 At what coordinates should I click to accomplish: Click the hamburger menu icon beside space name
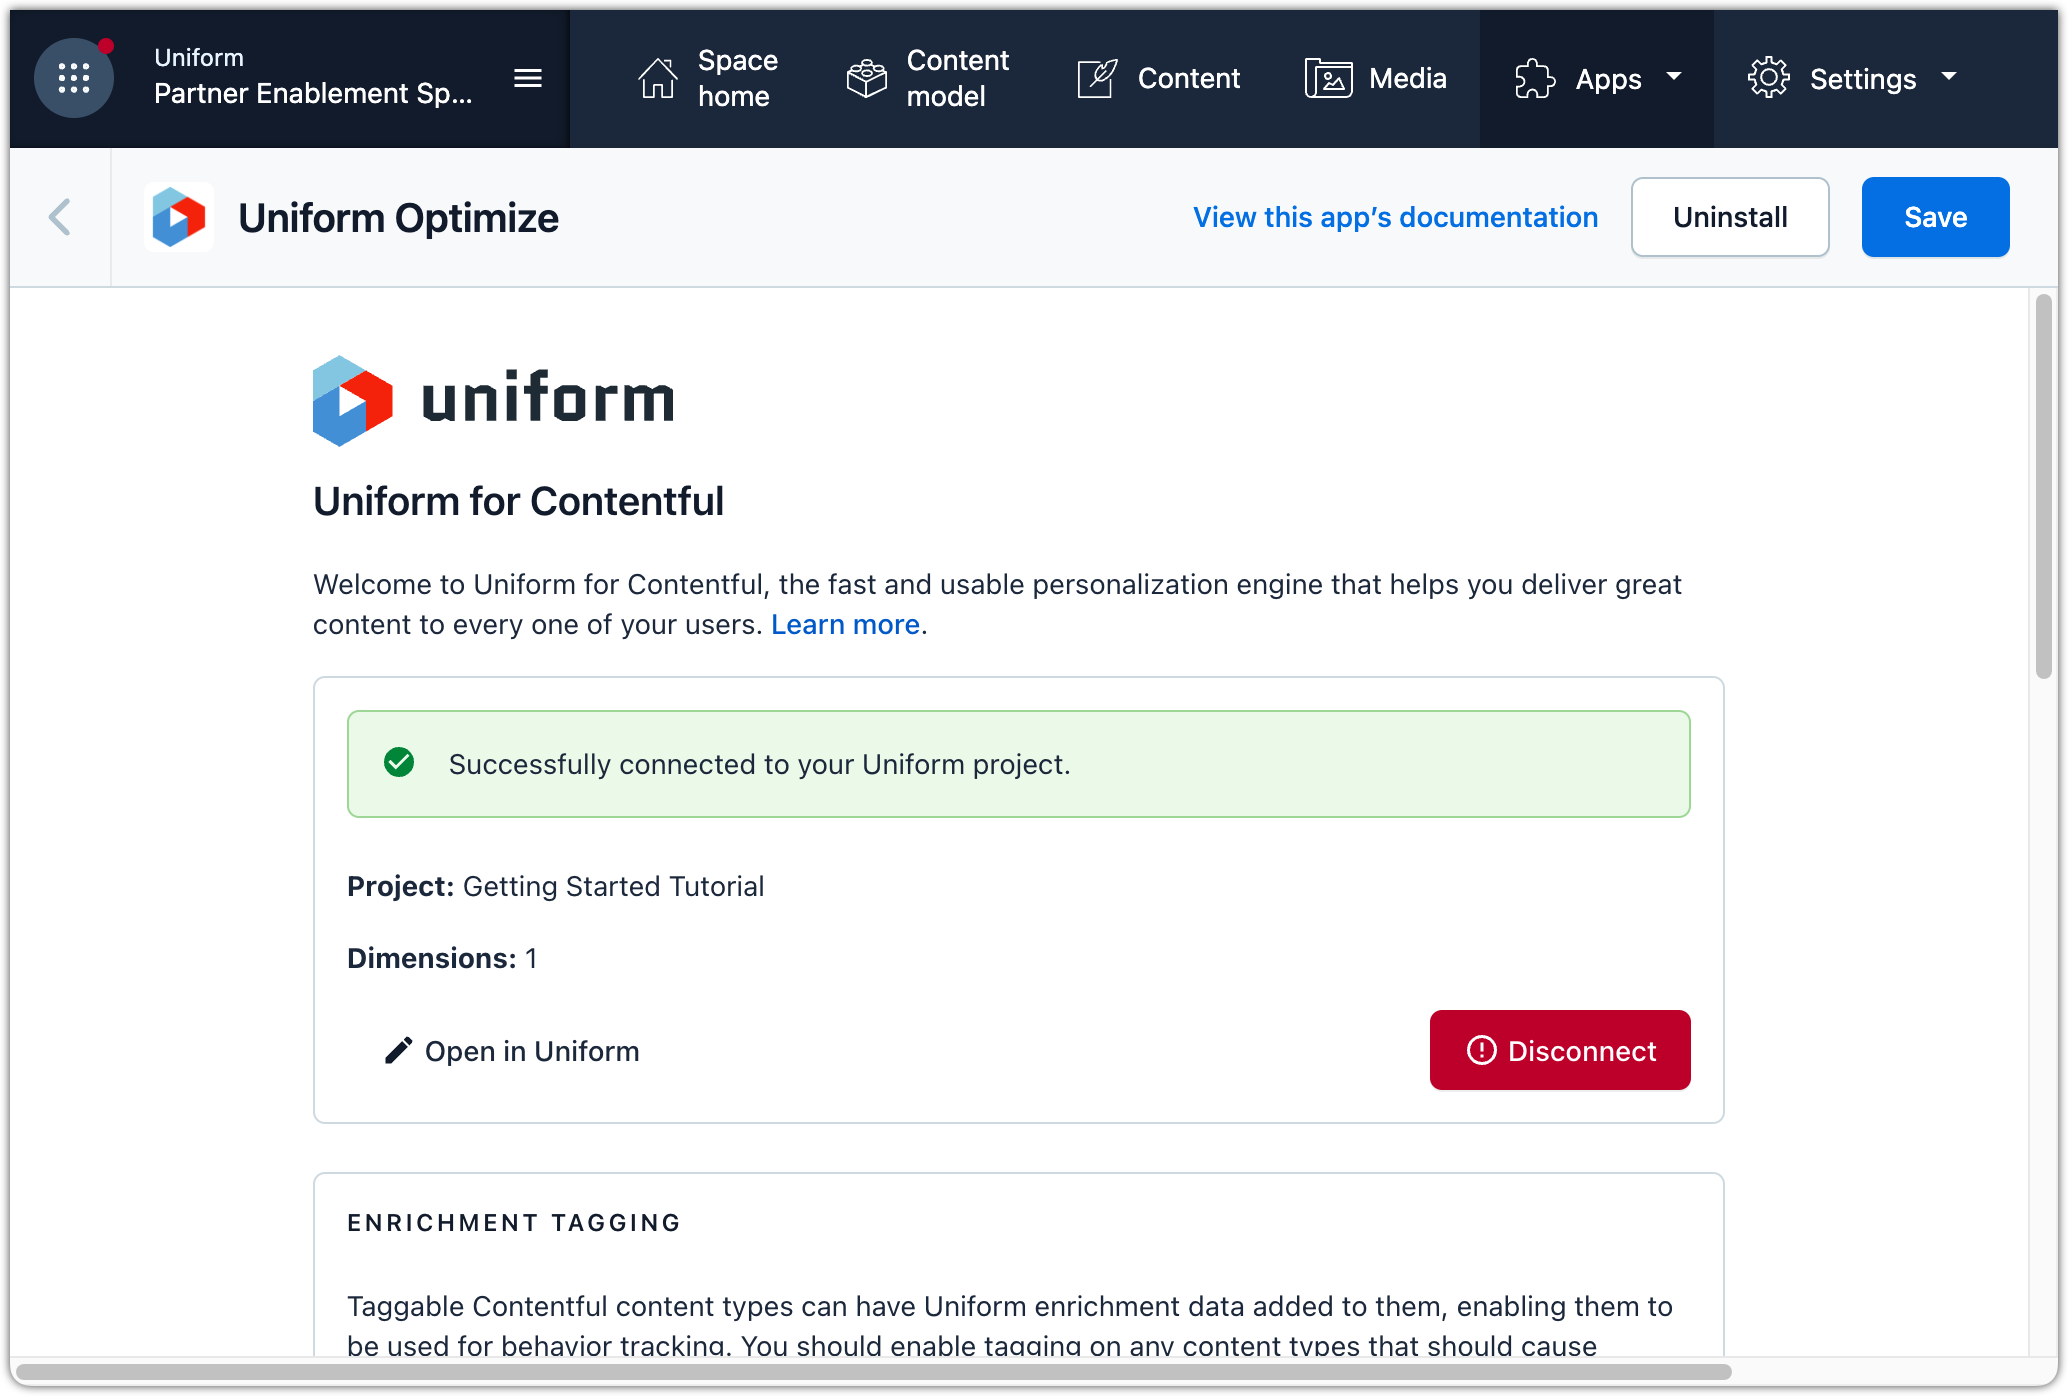point(528,78)
